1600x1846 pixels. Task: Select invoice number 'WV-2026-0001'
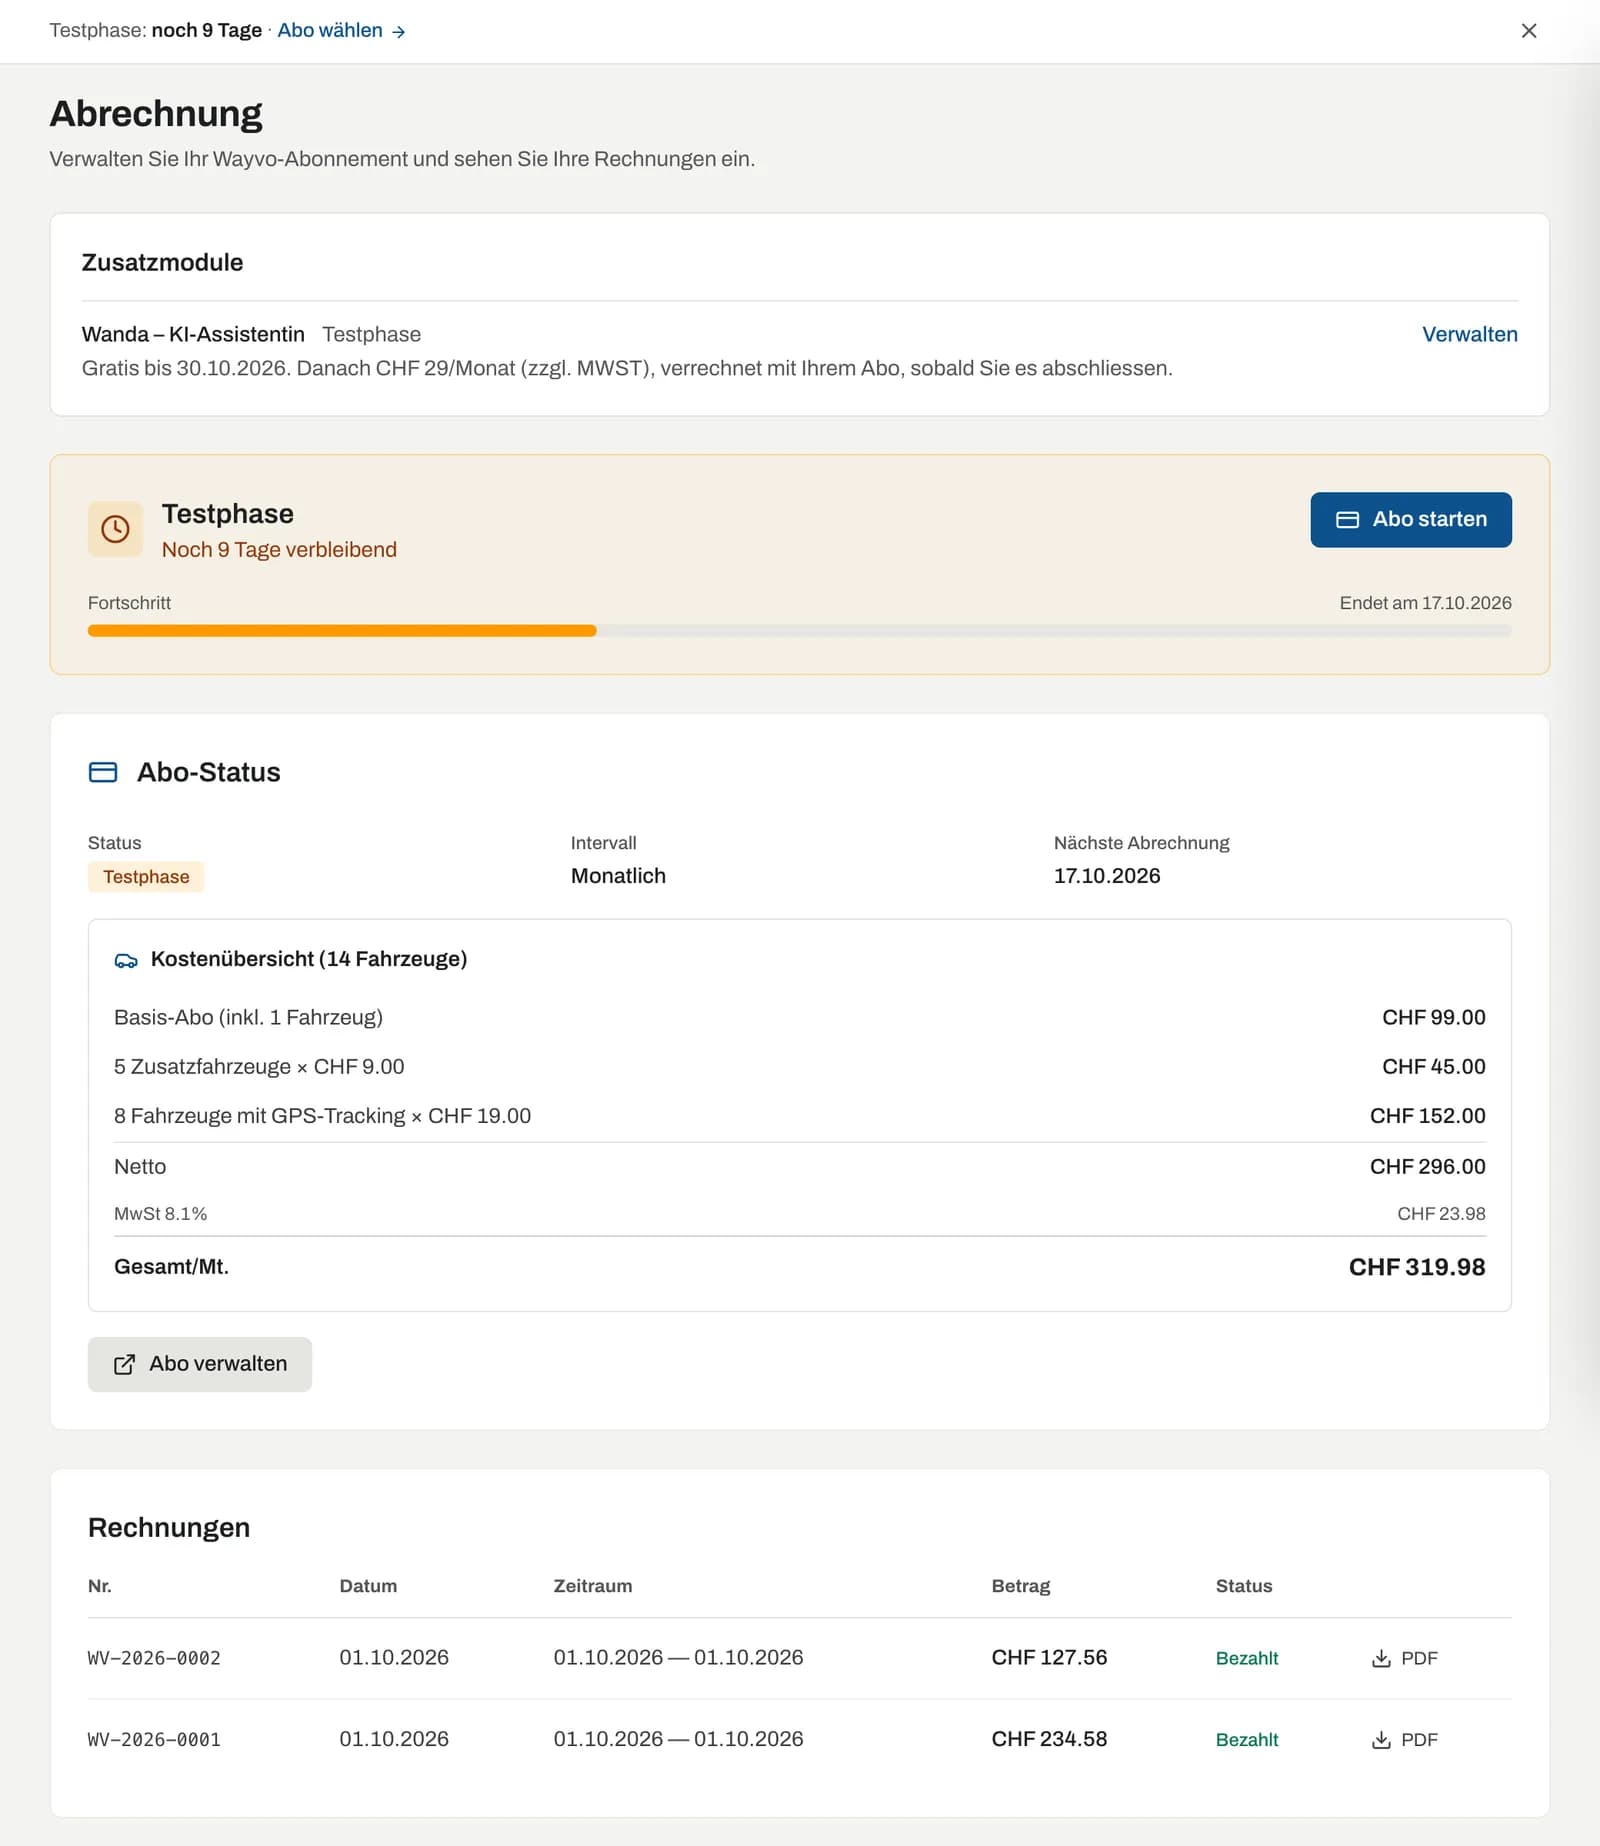pyautogui.click(x=154, y=1740)
